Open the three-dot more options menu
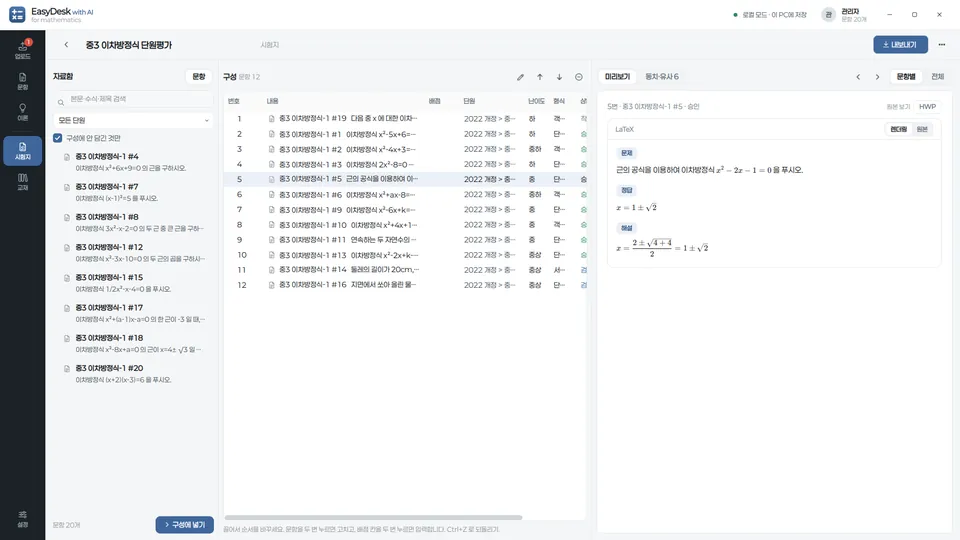 (942, 45)
